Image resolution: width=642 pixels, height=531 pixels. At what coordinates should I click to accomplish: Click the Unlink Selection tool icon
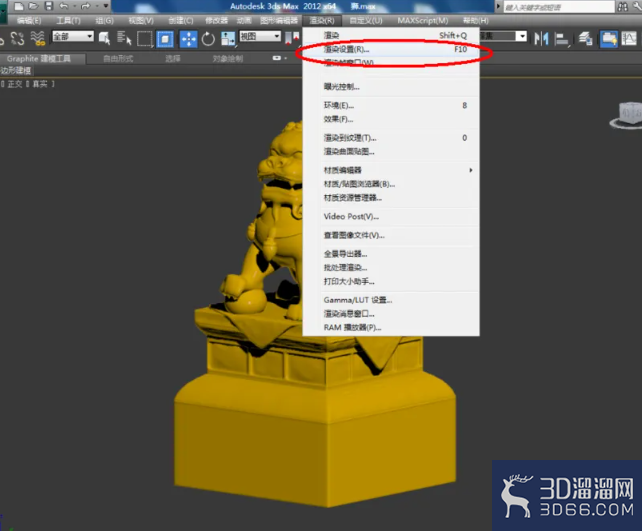pos(17,39)
